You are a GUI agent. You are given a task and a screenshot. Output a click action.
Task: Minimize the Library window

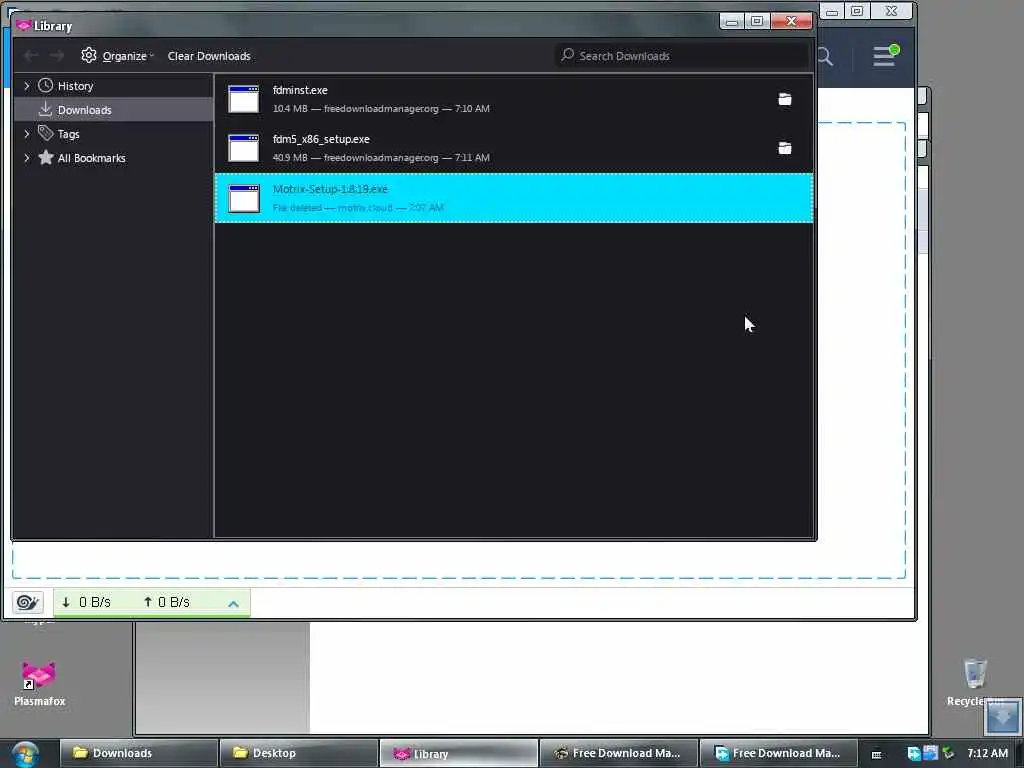[x=732, y=22]
